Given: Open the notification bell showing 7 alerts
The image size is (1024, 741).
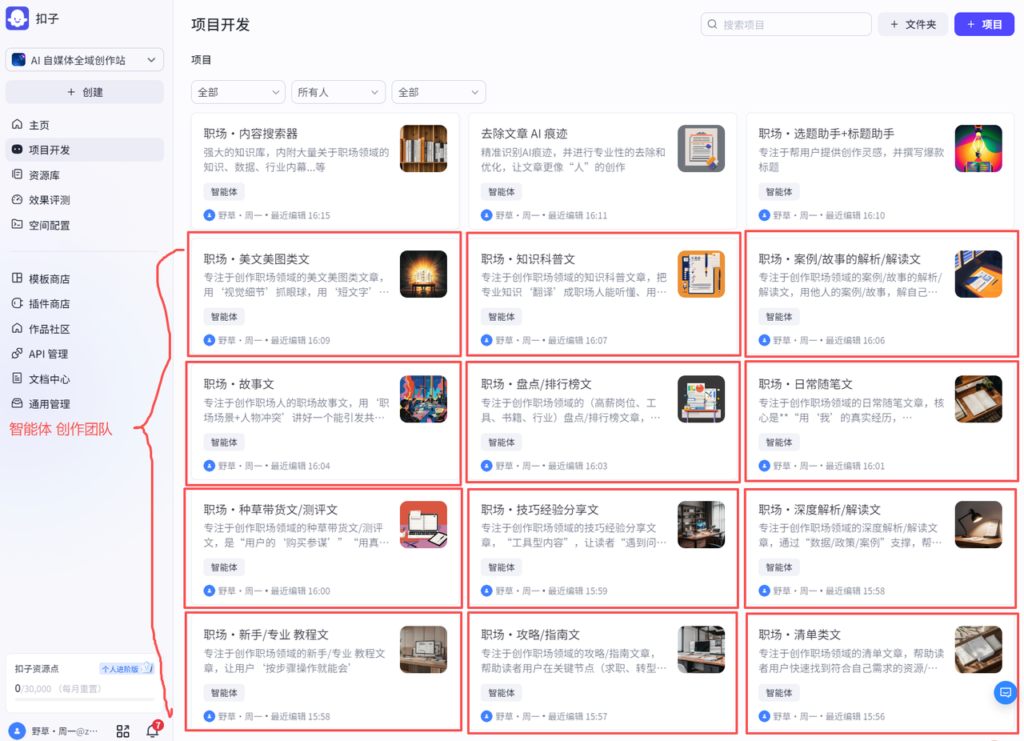Looking at the screenshot, I should (x=154, y=731).
